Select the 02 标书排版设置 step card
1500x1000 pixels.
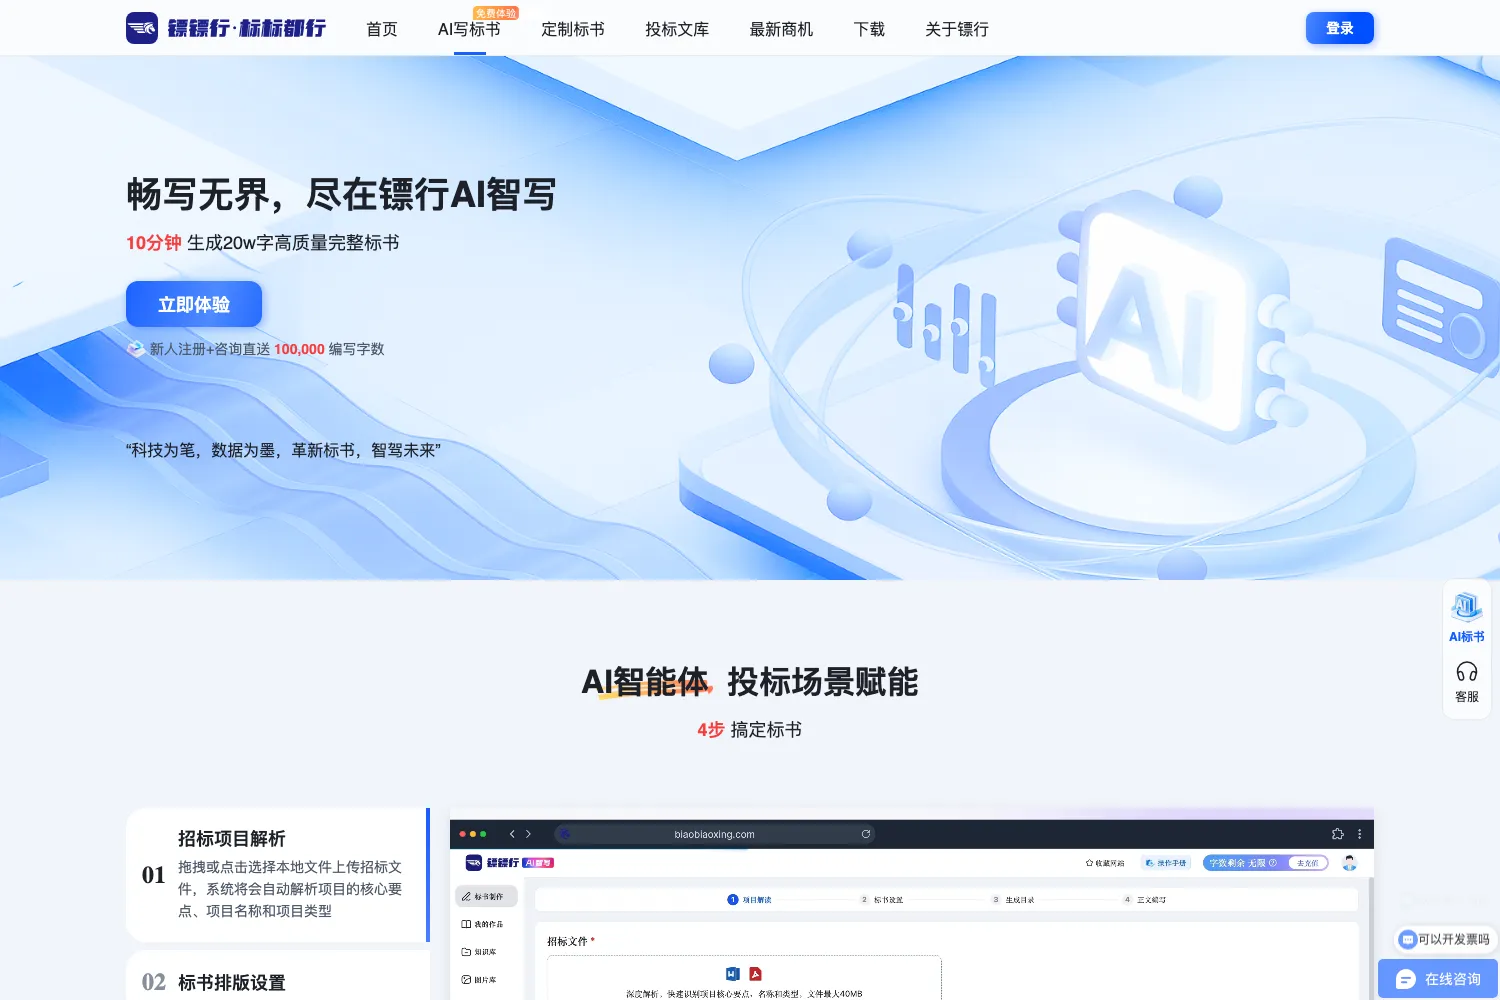point(278,976)
